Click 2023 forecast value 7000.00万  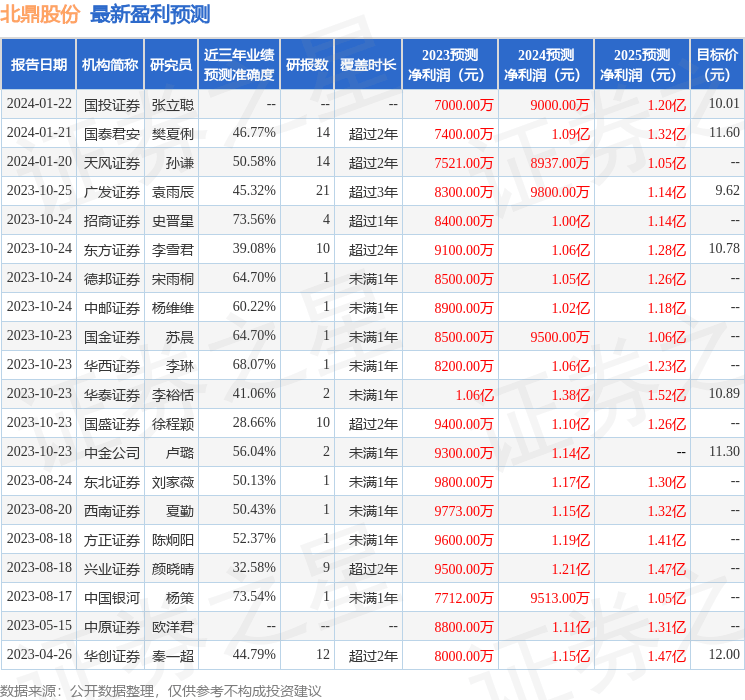coord(464,105)
